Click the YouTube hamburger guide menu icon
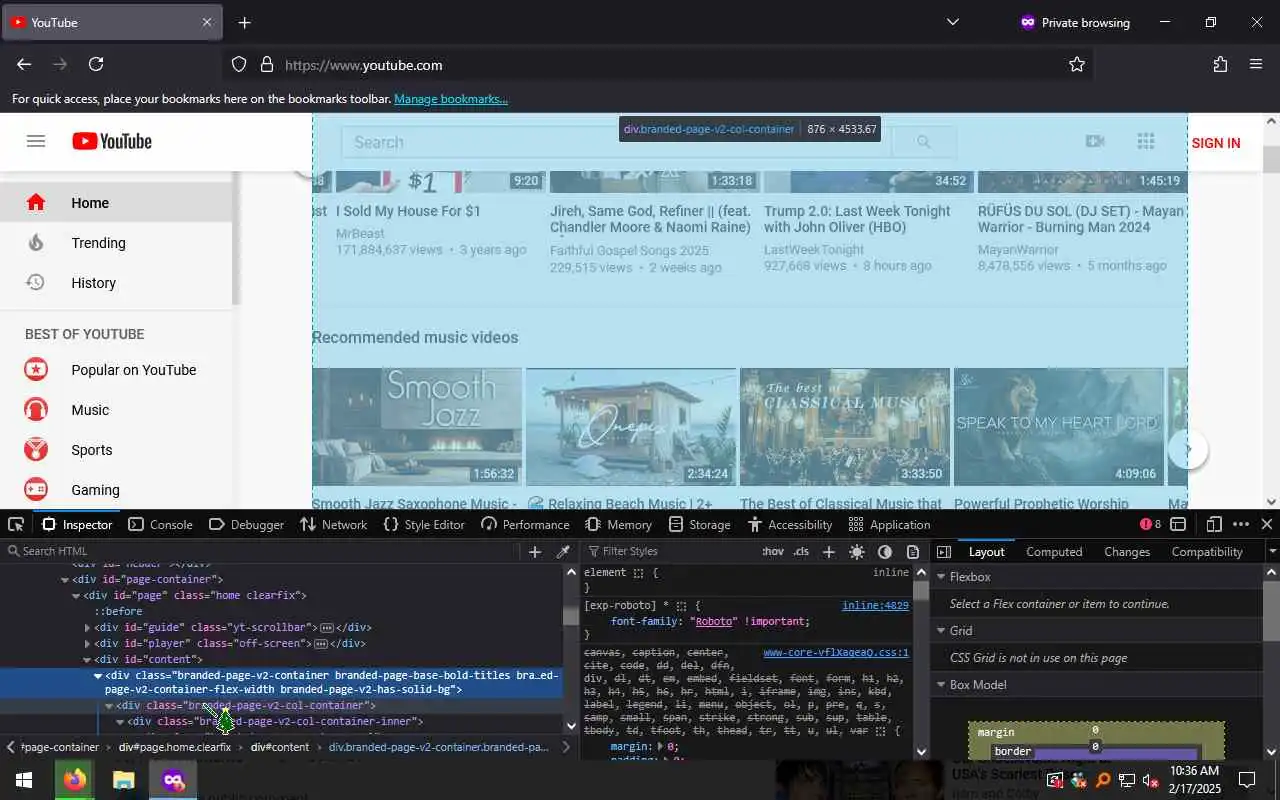Image resolution: width=1280 pixels, height=800 pixels. pos(36,142)
